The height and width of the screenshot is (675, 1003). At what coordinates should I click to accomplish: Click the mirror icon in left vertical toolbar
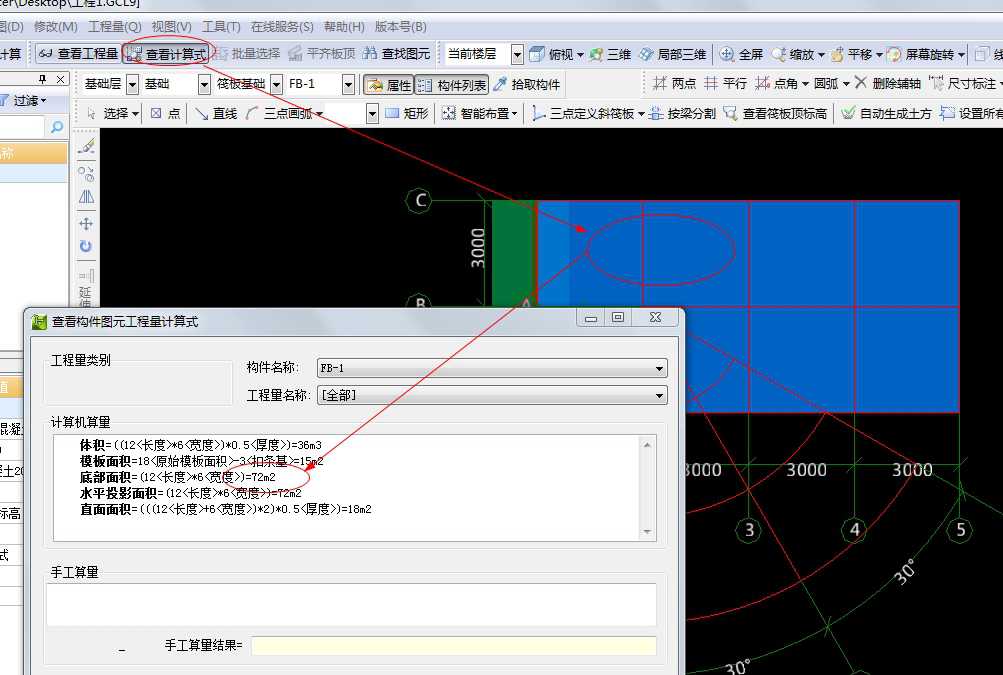pos(86,197)
